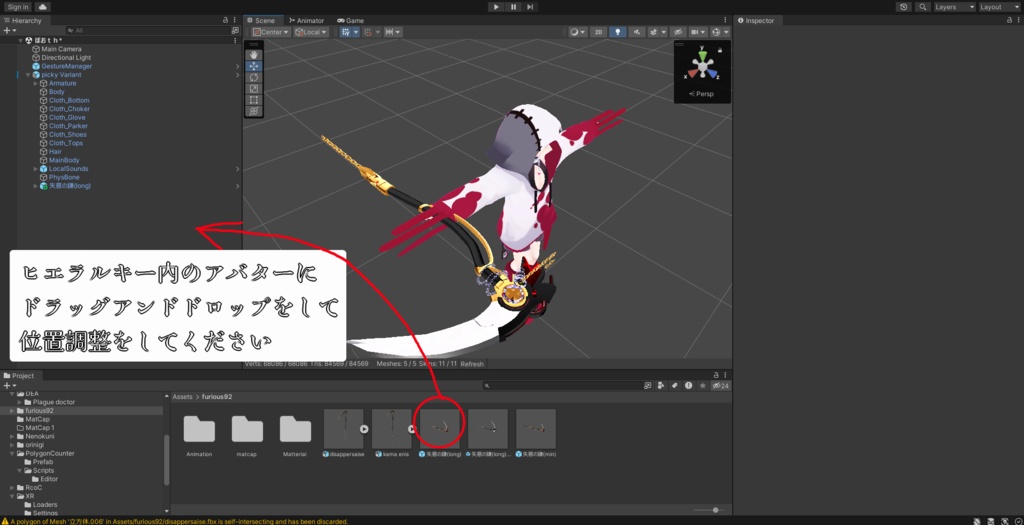Expand the LocalSounds object
This screenshot has width=1024, height=525.
[x=36, y=169]
